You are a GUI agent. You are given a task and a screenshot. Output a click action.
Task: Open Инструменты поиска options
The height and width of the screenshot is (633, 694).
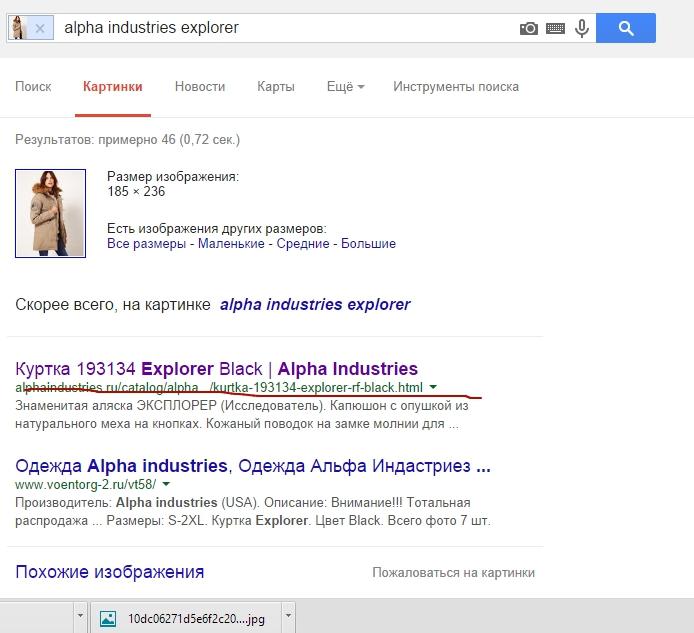[x=456, y=86]
